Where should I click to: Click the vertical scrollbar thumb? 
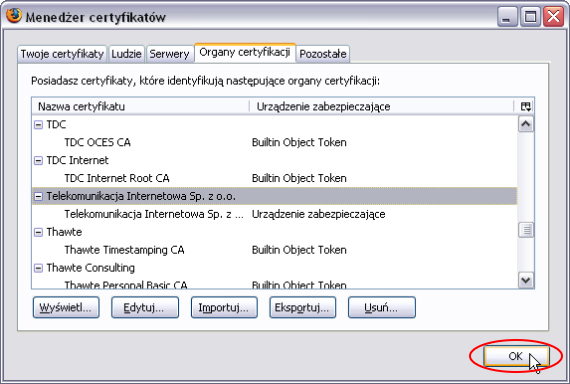pos(526,230)
